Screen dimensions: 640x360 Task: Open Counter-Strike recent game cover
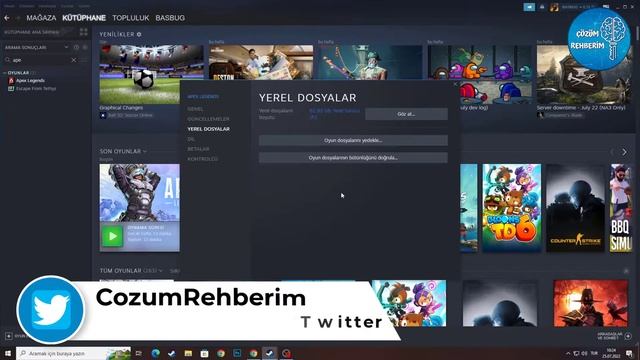(575, 208)
